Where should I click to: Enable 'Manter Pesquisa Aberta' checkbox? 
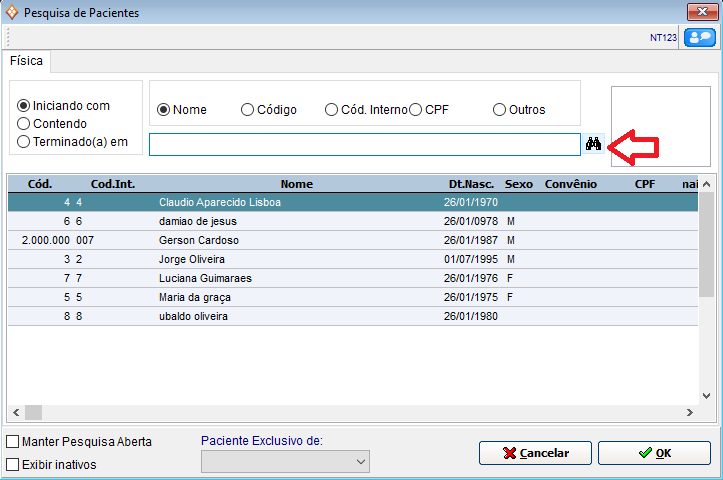click(13, 441)
